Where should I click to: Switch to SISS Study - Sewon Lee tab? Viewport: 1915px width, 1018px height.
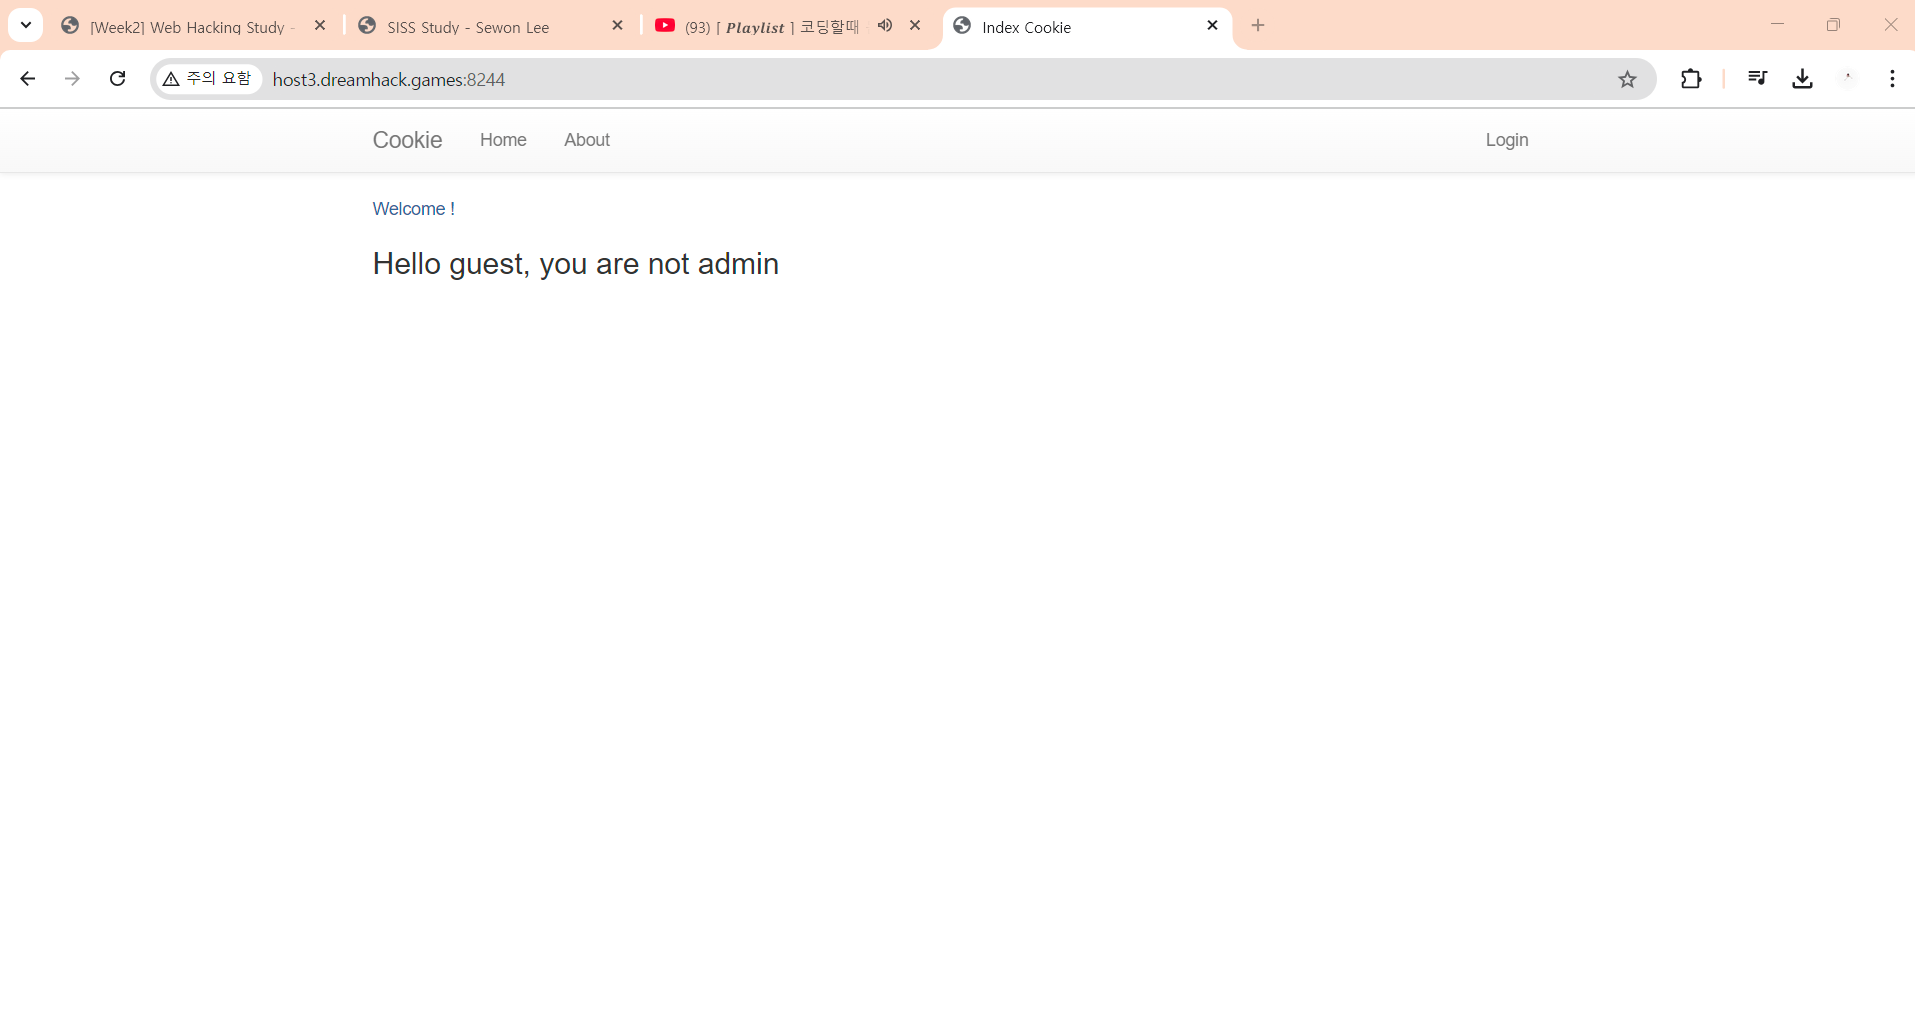[x=468, y=27]
